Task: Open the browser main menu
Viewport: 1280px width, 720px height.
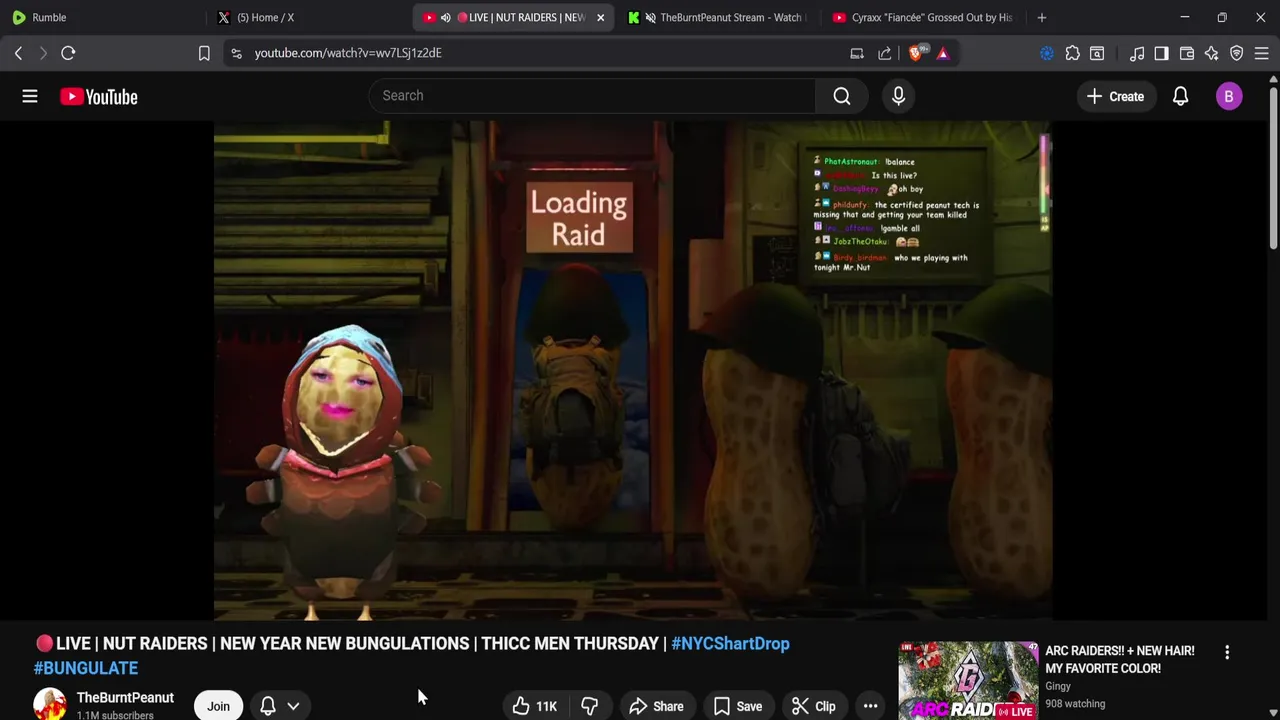Action: click(1262, 53)
